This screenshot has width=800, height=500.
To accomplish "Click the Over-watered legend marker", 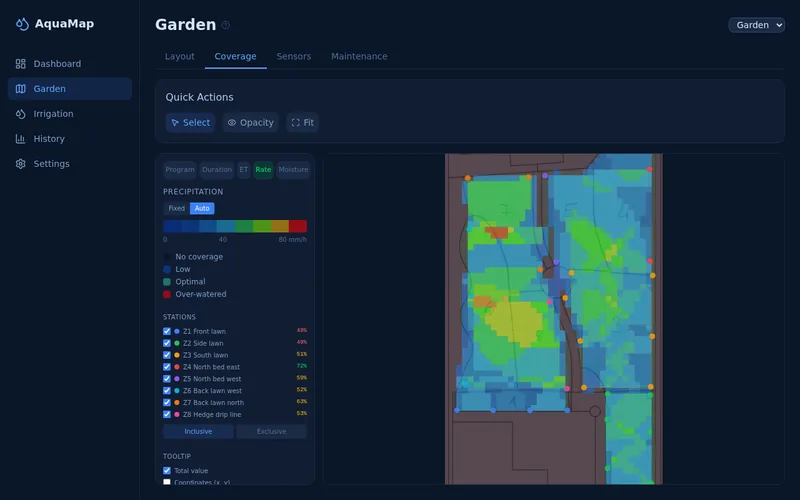I will 167,294.
